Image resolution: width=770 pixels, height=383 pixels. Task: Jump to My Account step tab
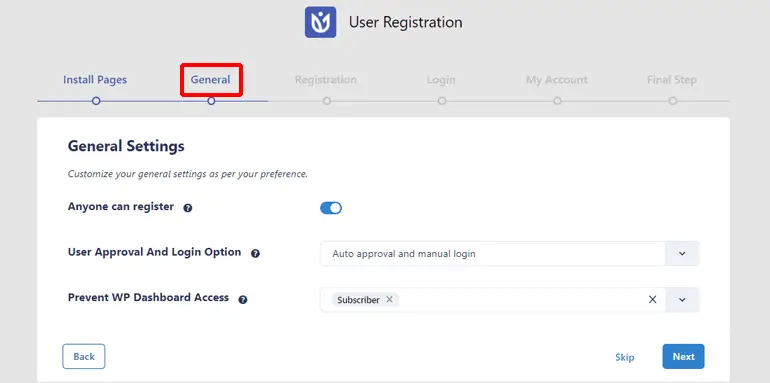tap(557, 80)
